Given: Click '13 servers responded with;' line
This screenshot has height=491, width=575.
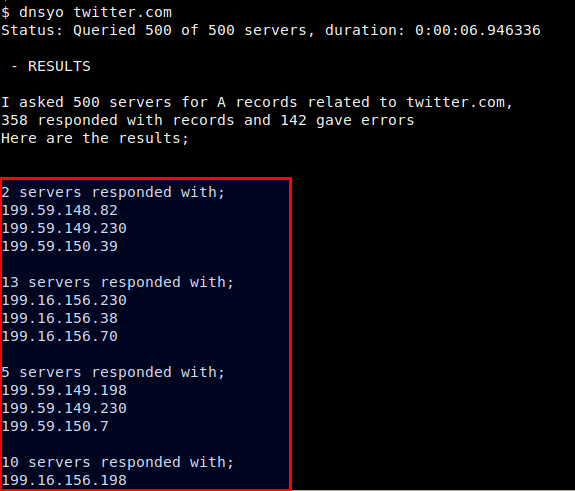Looking at the screenshot, I should [117, 282].
